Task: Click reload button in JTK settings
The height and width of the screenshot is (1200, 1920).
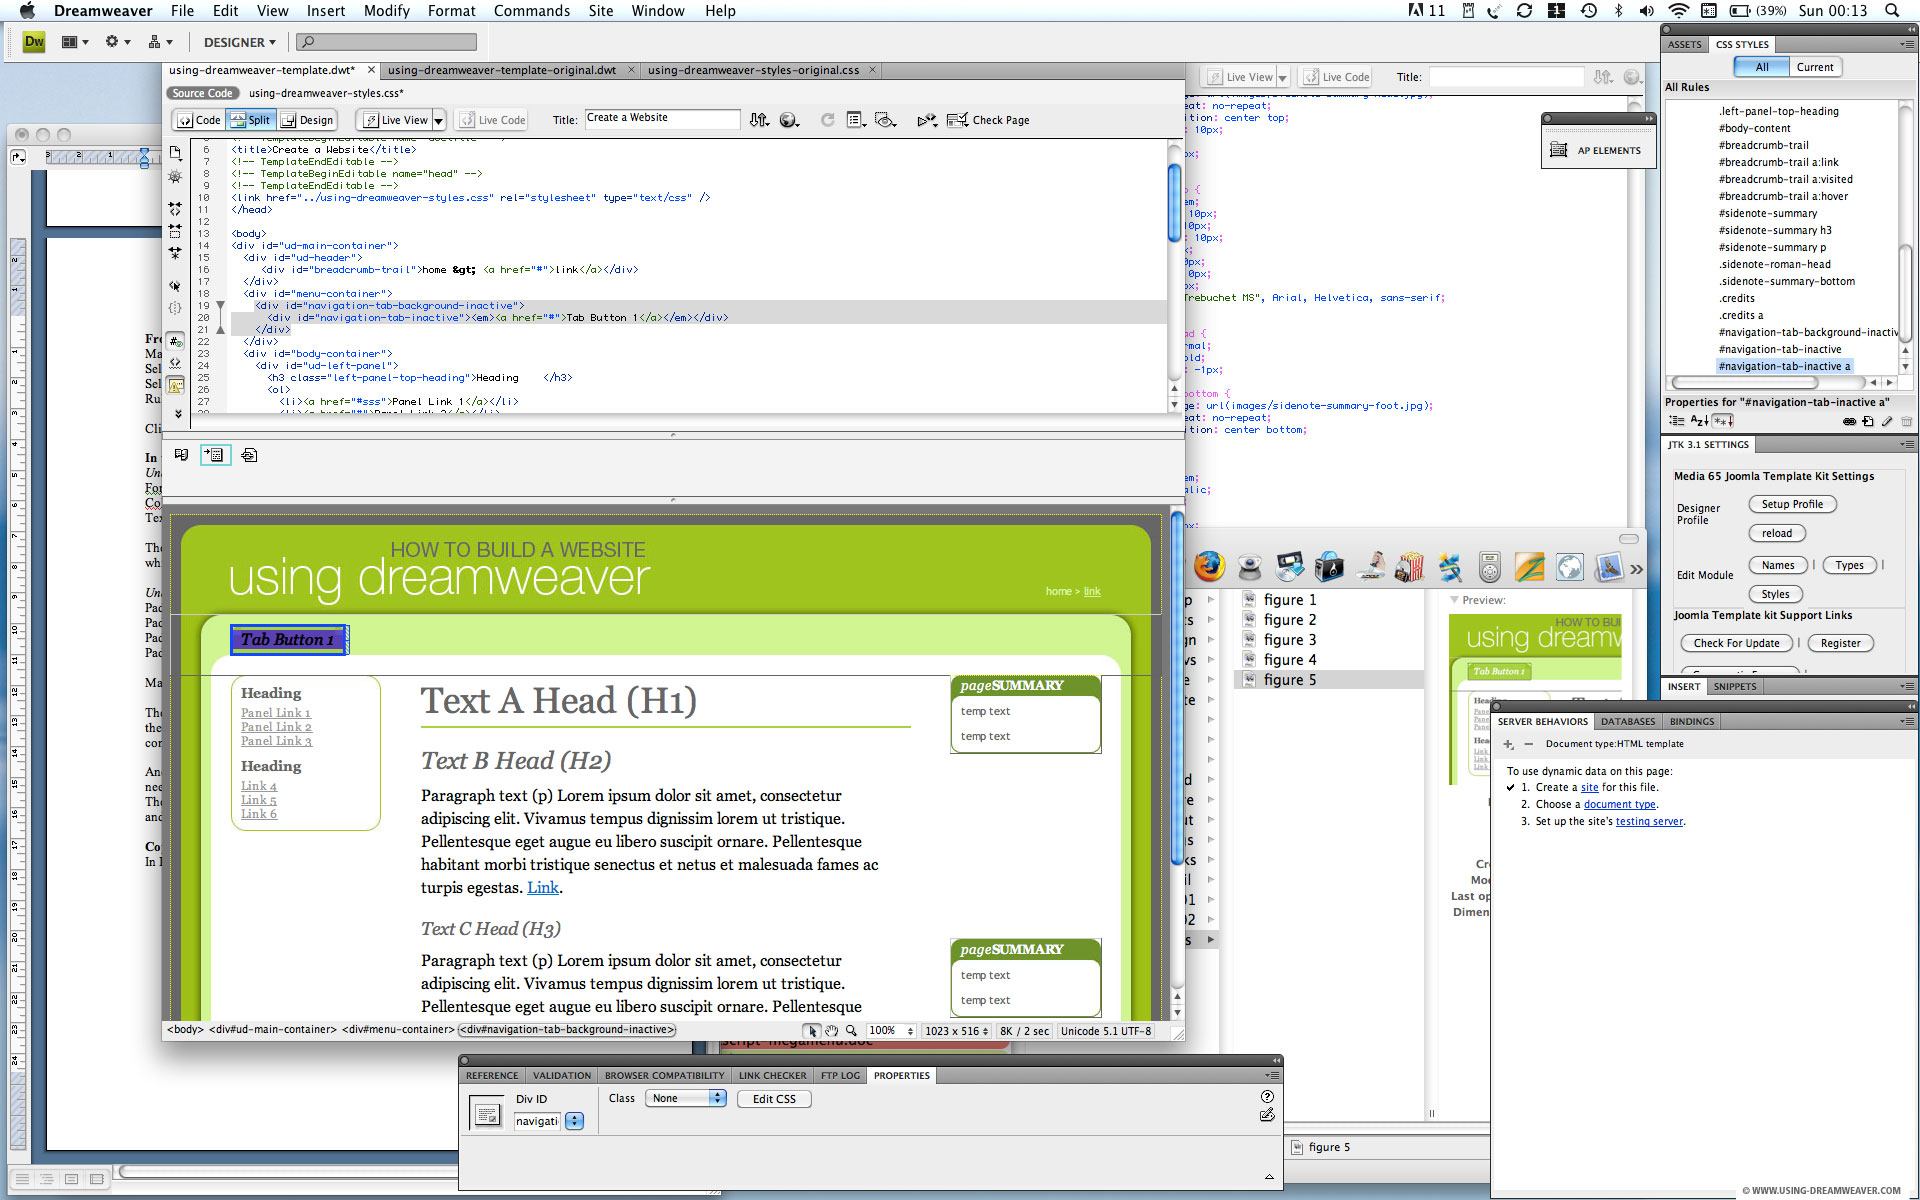Action: click(x=1777, y=534)
